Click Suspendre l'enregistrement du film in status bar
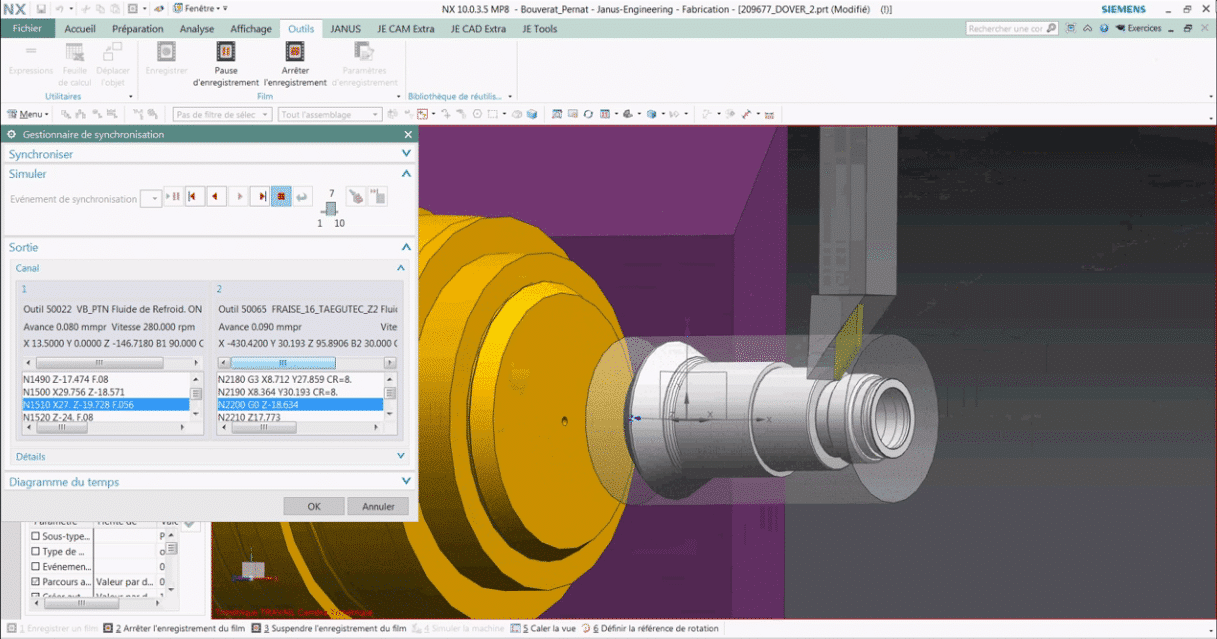Viewport: 1217px width, 639px height. click(x=328, y=629)
